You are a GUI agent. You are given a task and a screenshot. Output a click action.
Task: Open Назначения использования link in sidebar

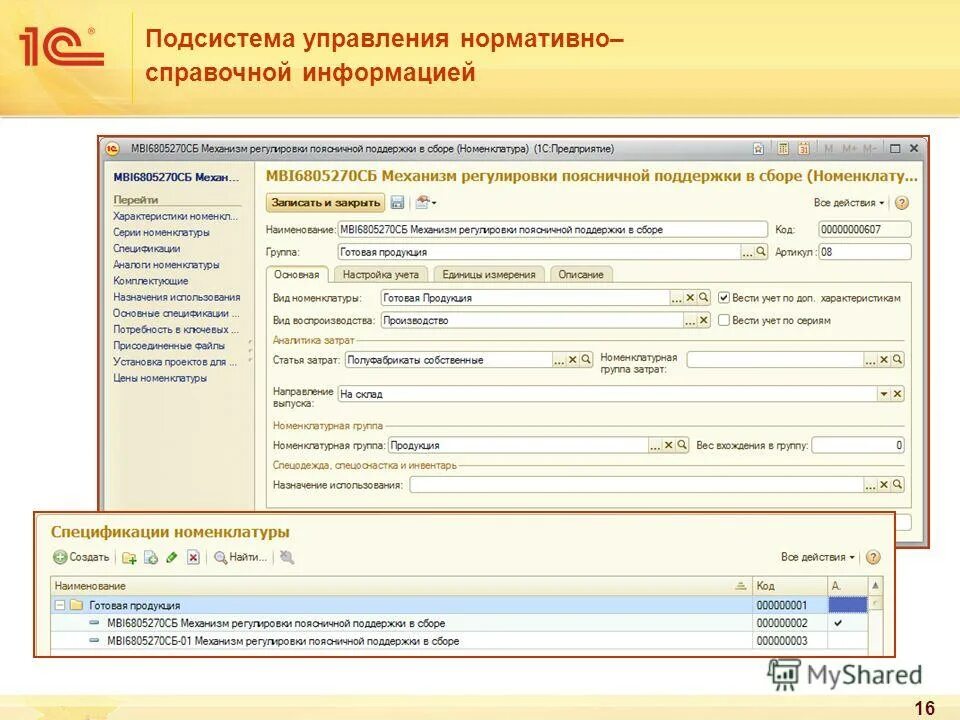176,297
